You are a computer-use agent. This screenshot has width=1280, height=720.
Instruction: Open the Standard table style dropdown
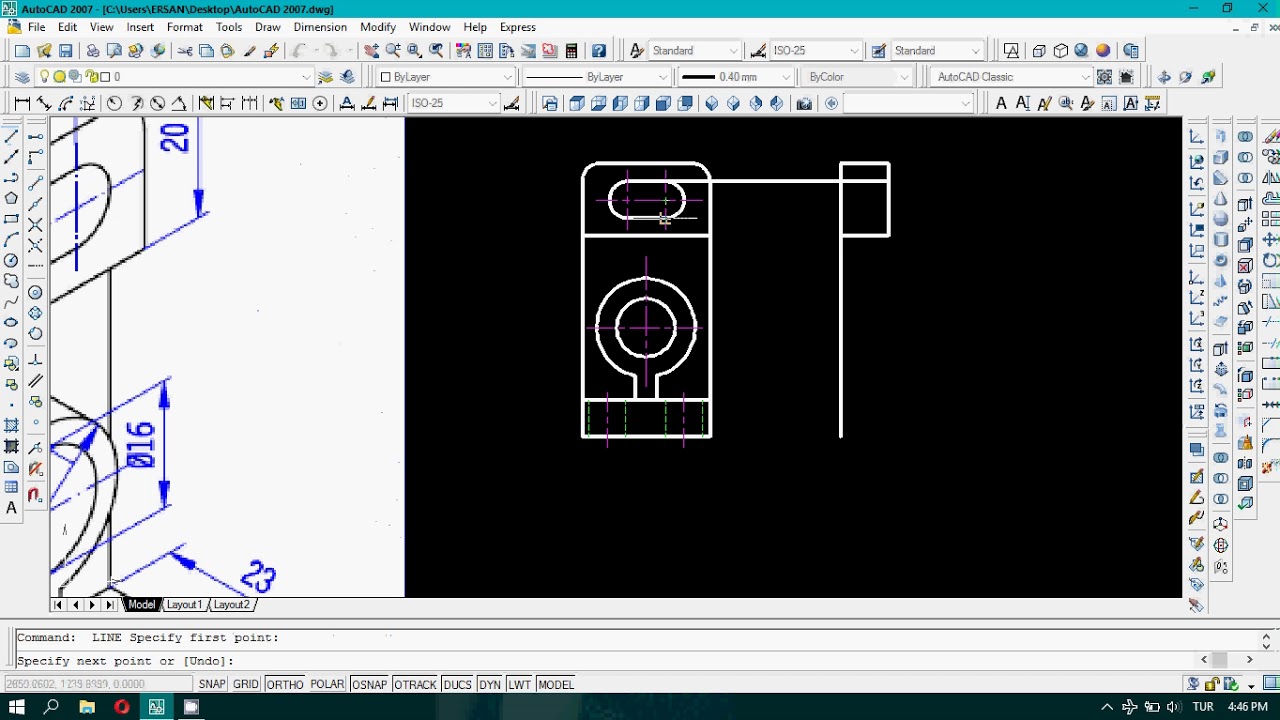(x=936, y=51)
